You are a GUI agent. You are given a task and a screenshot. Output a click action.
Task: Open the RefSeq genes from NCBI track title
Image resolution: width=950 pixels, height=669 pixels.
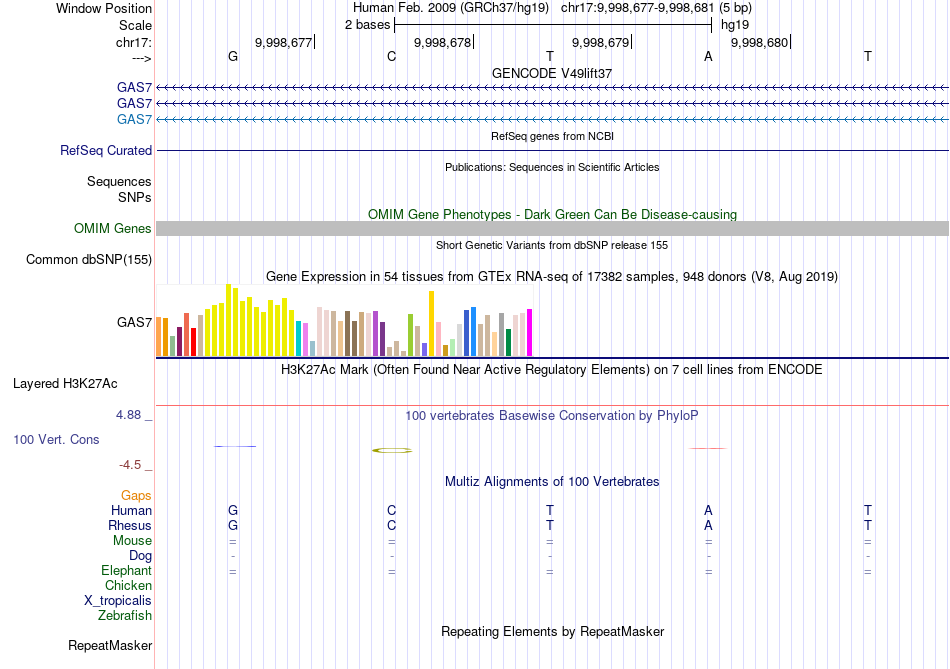point(552,136)
